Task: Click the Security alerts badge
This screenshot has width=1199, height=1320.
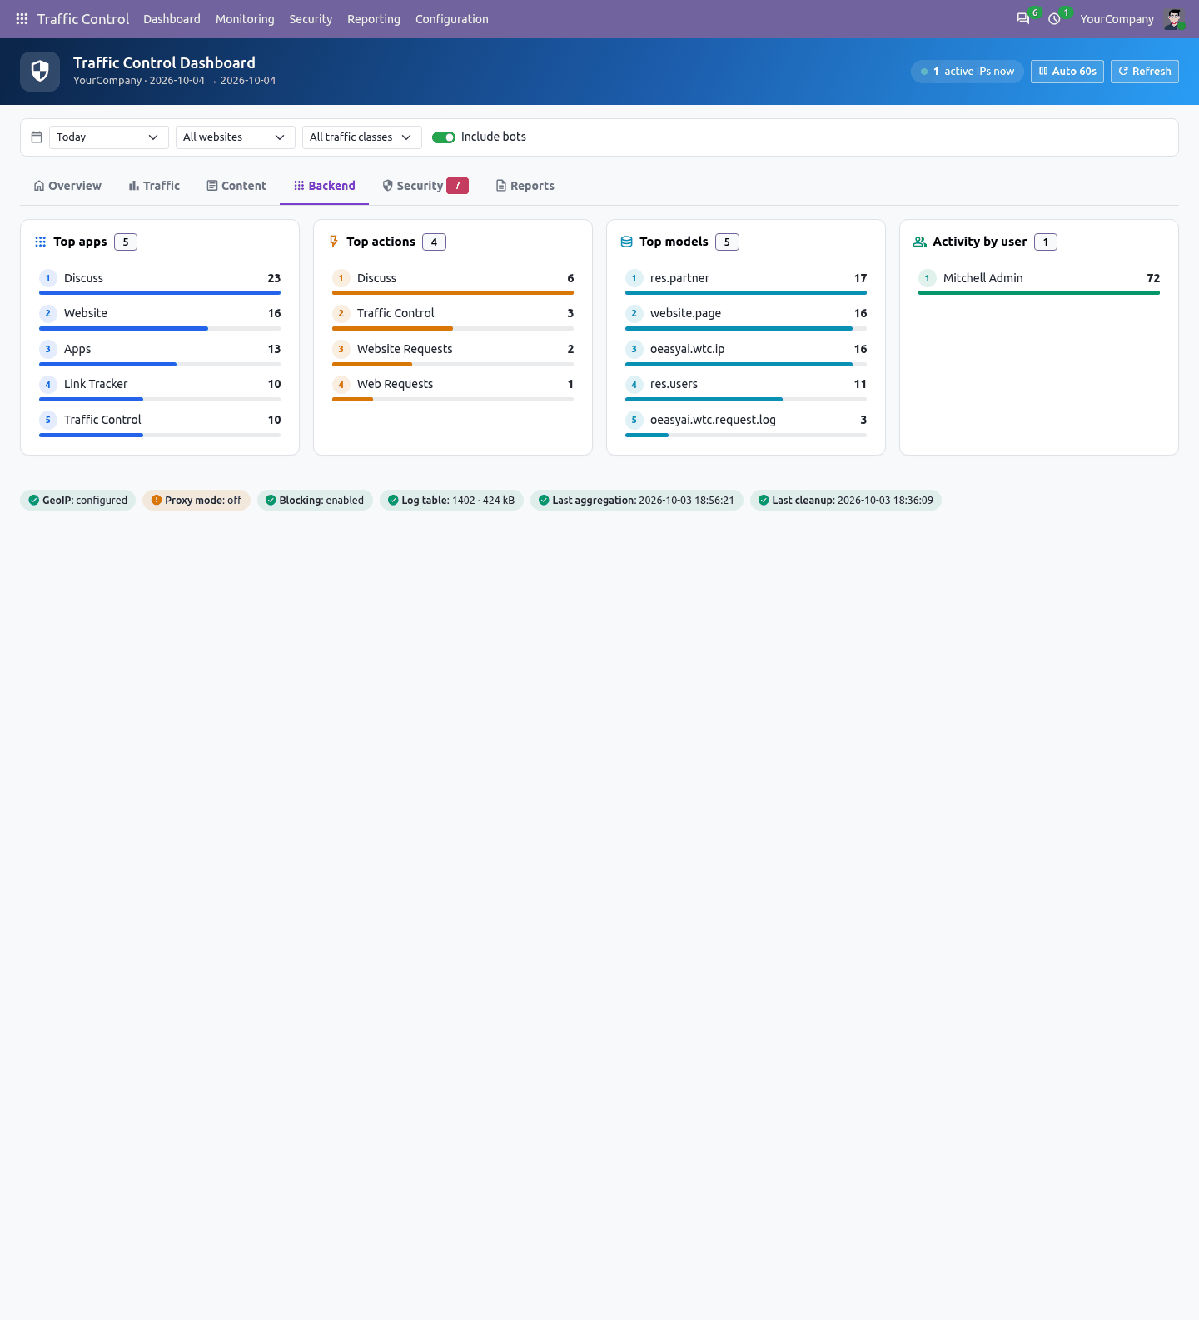Action: (x=458, y=185)
